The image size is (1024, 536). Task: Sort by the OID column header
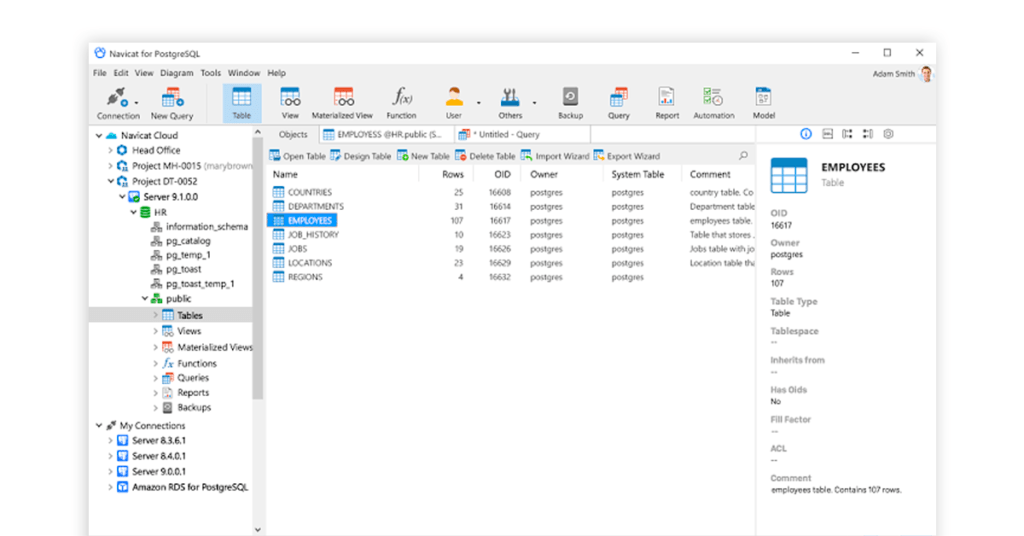502,174
